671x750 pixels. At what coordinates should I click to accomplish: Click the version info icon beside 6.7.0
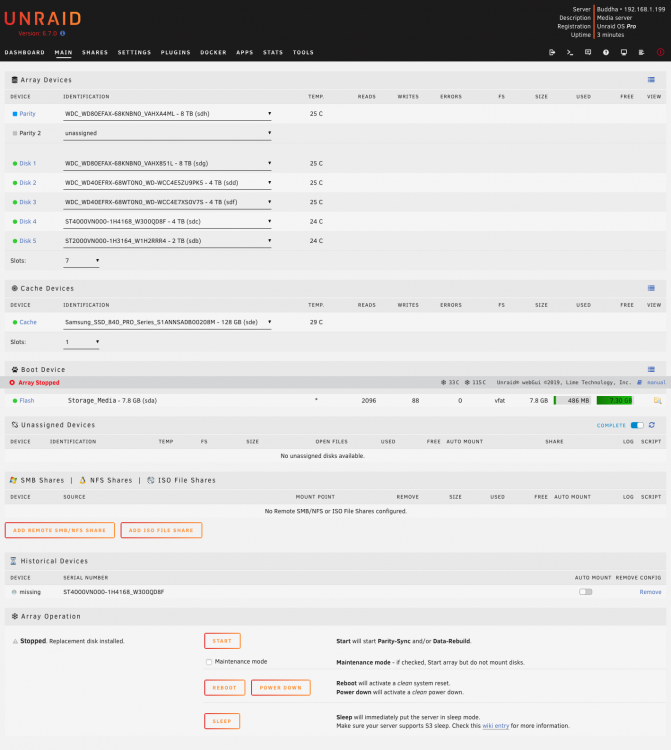pyautogui.click(x=63, y=33)
